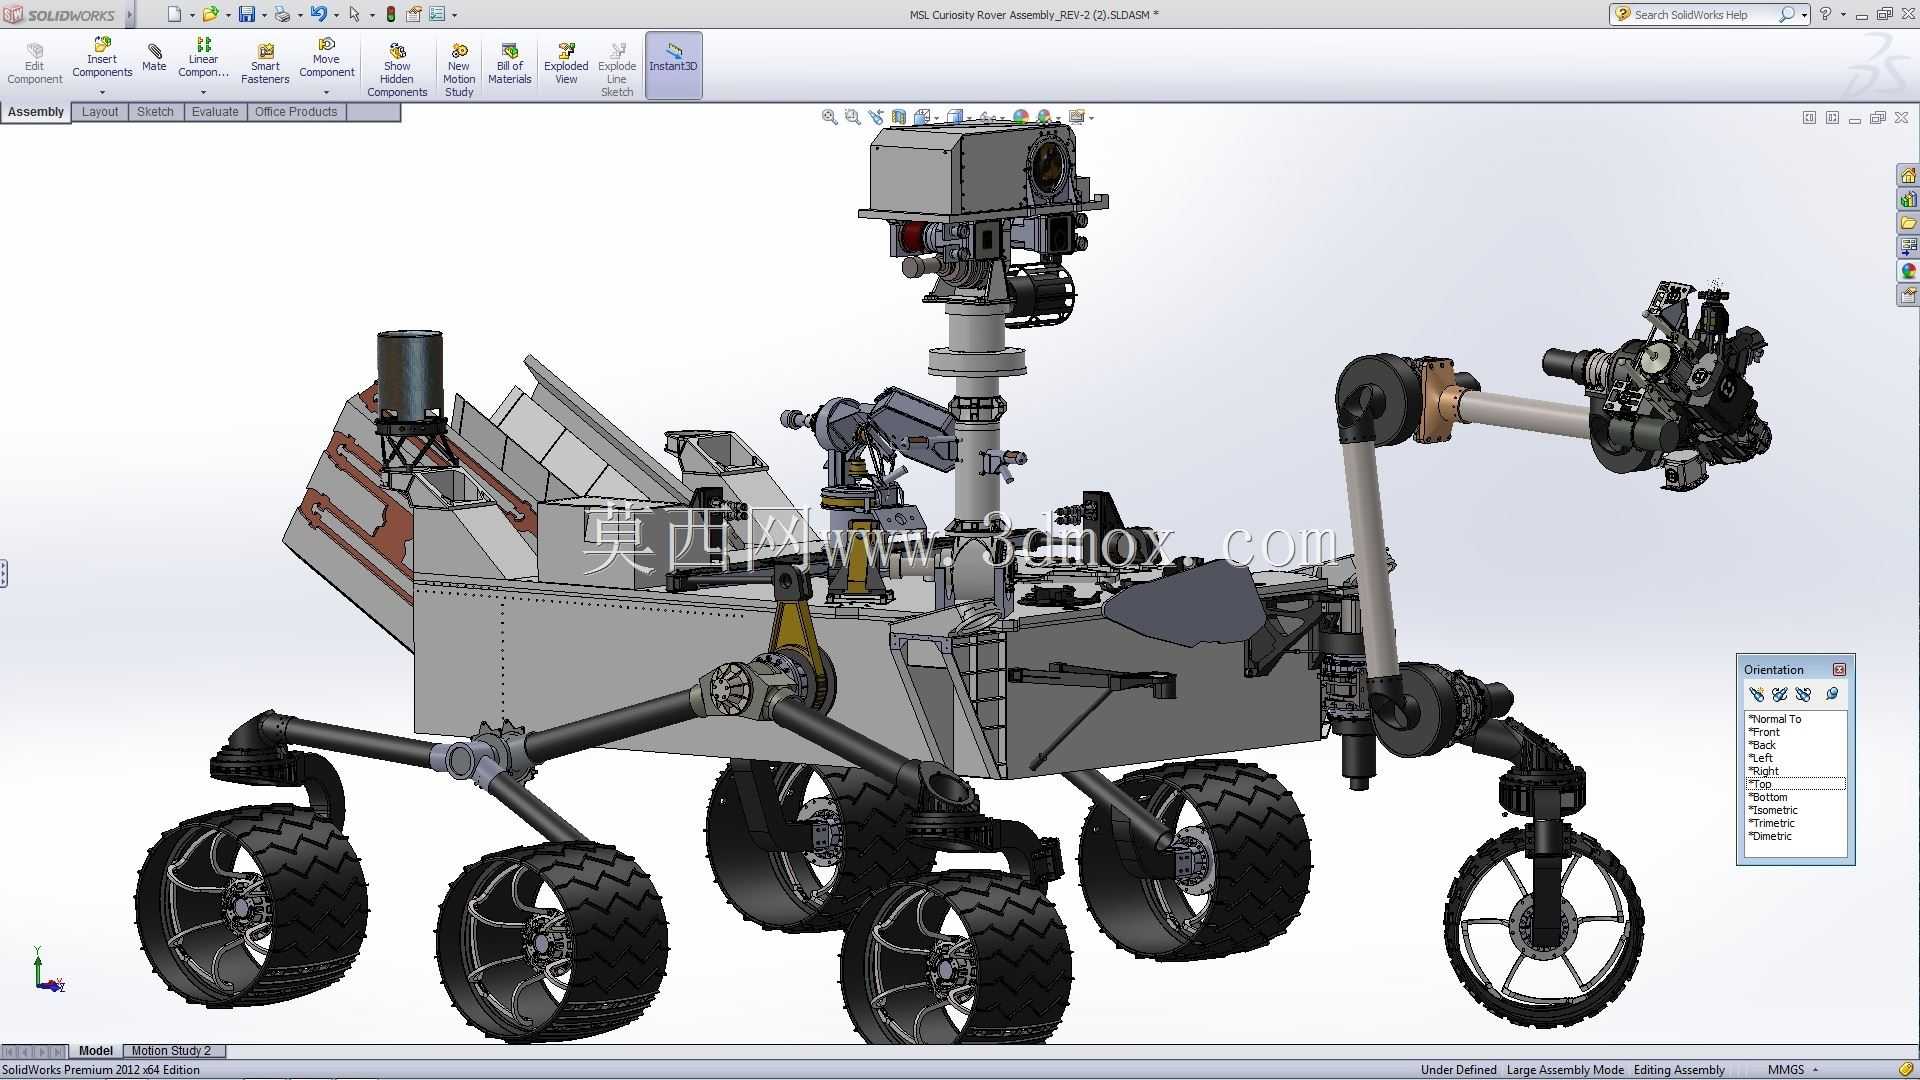Expand the SolidWorks menu bar arrow
Screen dimensions: 1920x1080
click(x=129, y=14)
